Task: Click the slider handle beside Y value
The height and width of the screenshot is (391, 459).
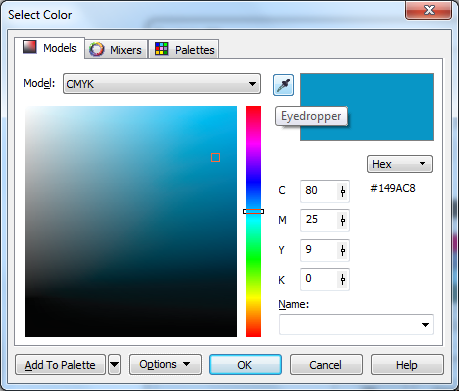Action: pos(343,250)
